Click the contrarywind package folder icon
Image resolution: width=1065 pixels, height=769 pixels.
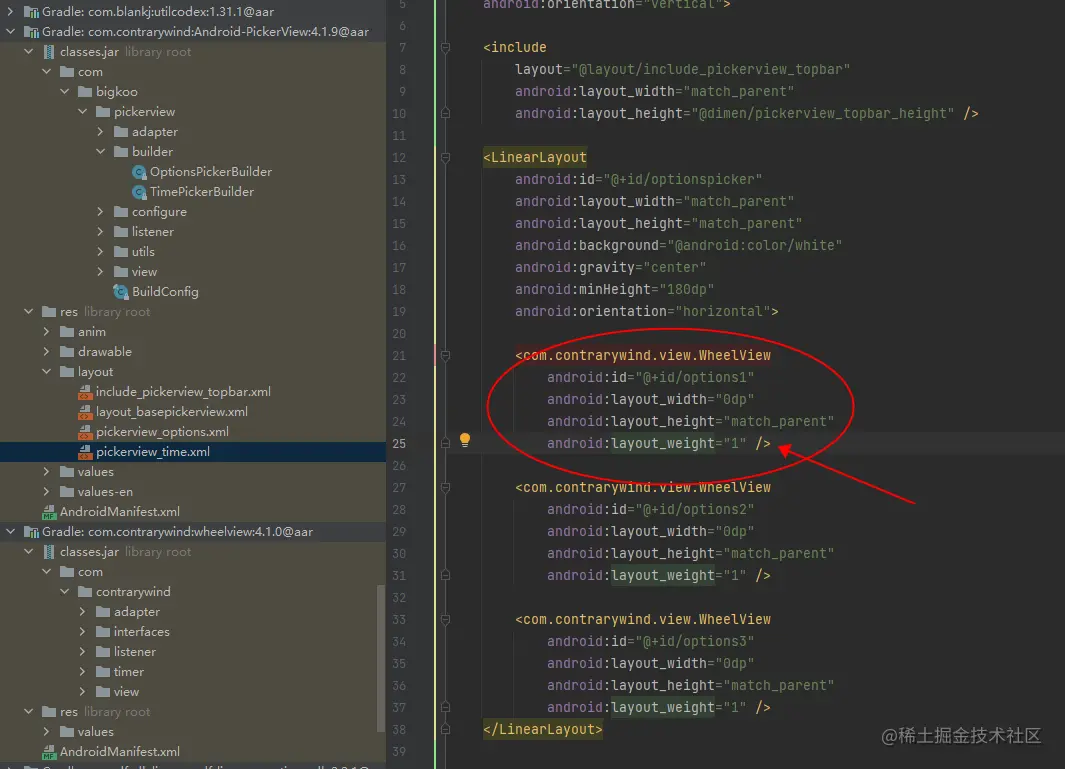click(x=85, y=592)
